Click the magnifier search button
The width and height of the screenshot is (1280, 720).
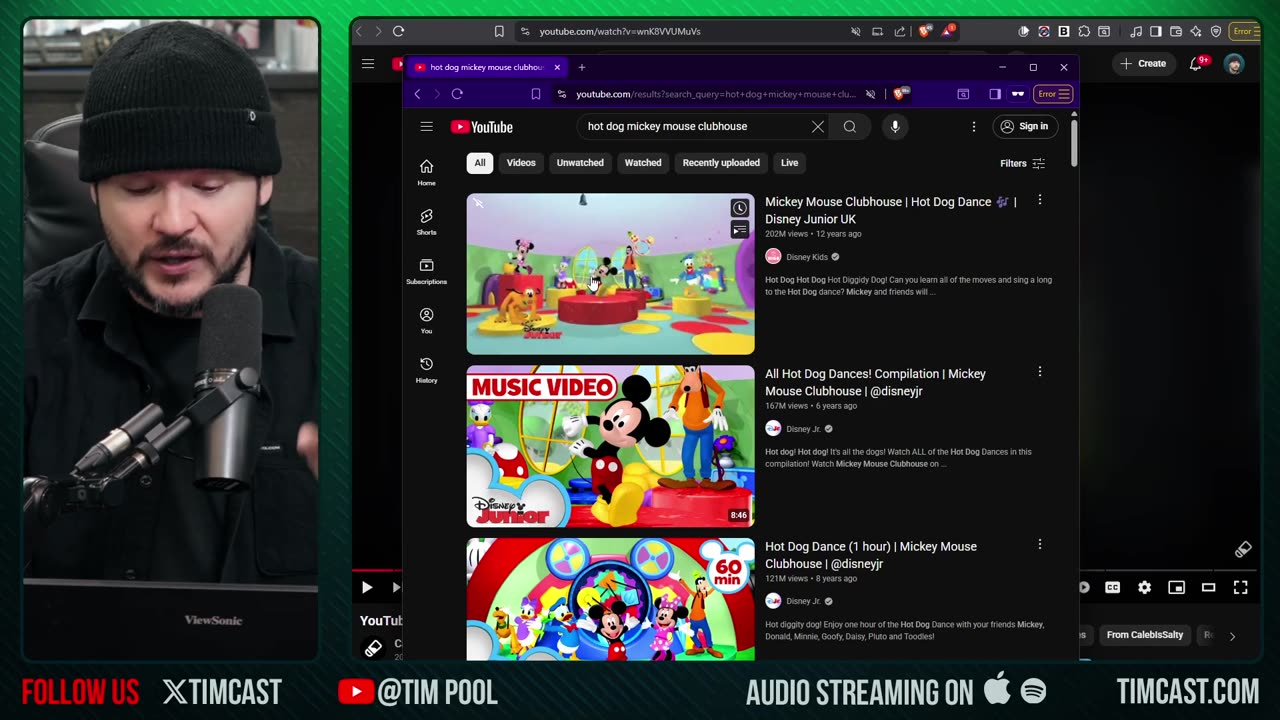pyautogui.click(x=850, y=127)
